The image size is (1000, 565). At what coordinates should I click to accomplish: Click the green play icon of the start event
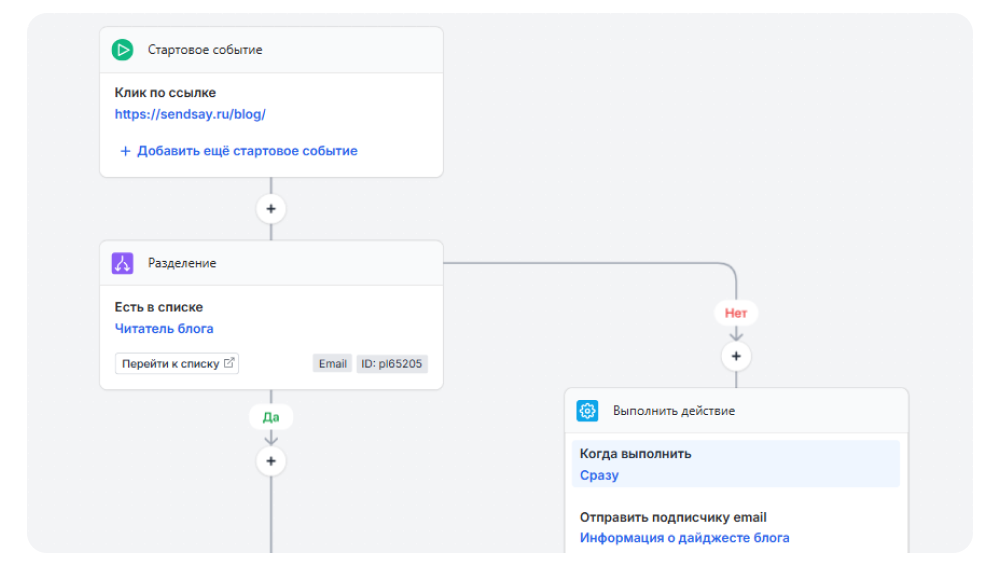[x=122, y=50]
